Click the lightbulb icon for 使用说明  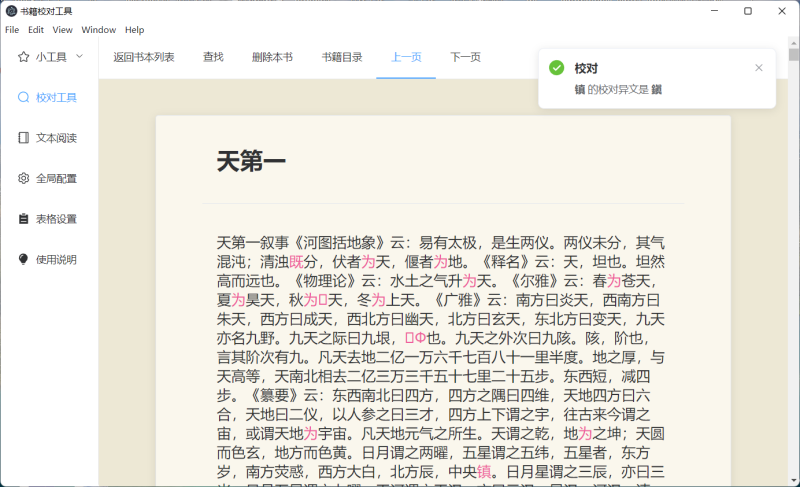coord(23,259)
